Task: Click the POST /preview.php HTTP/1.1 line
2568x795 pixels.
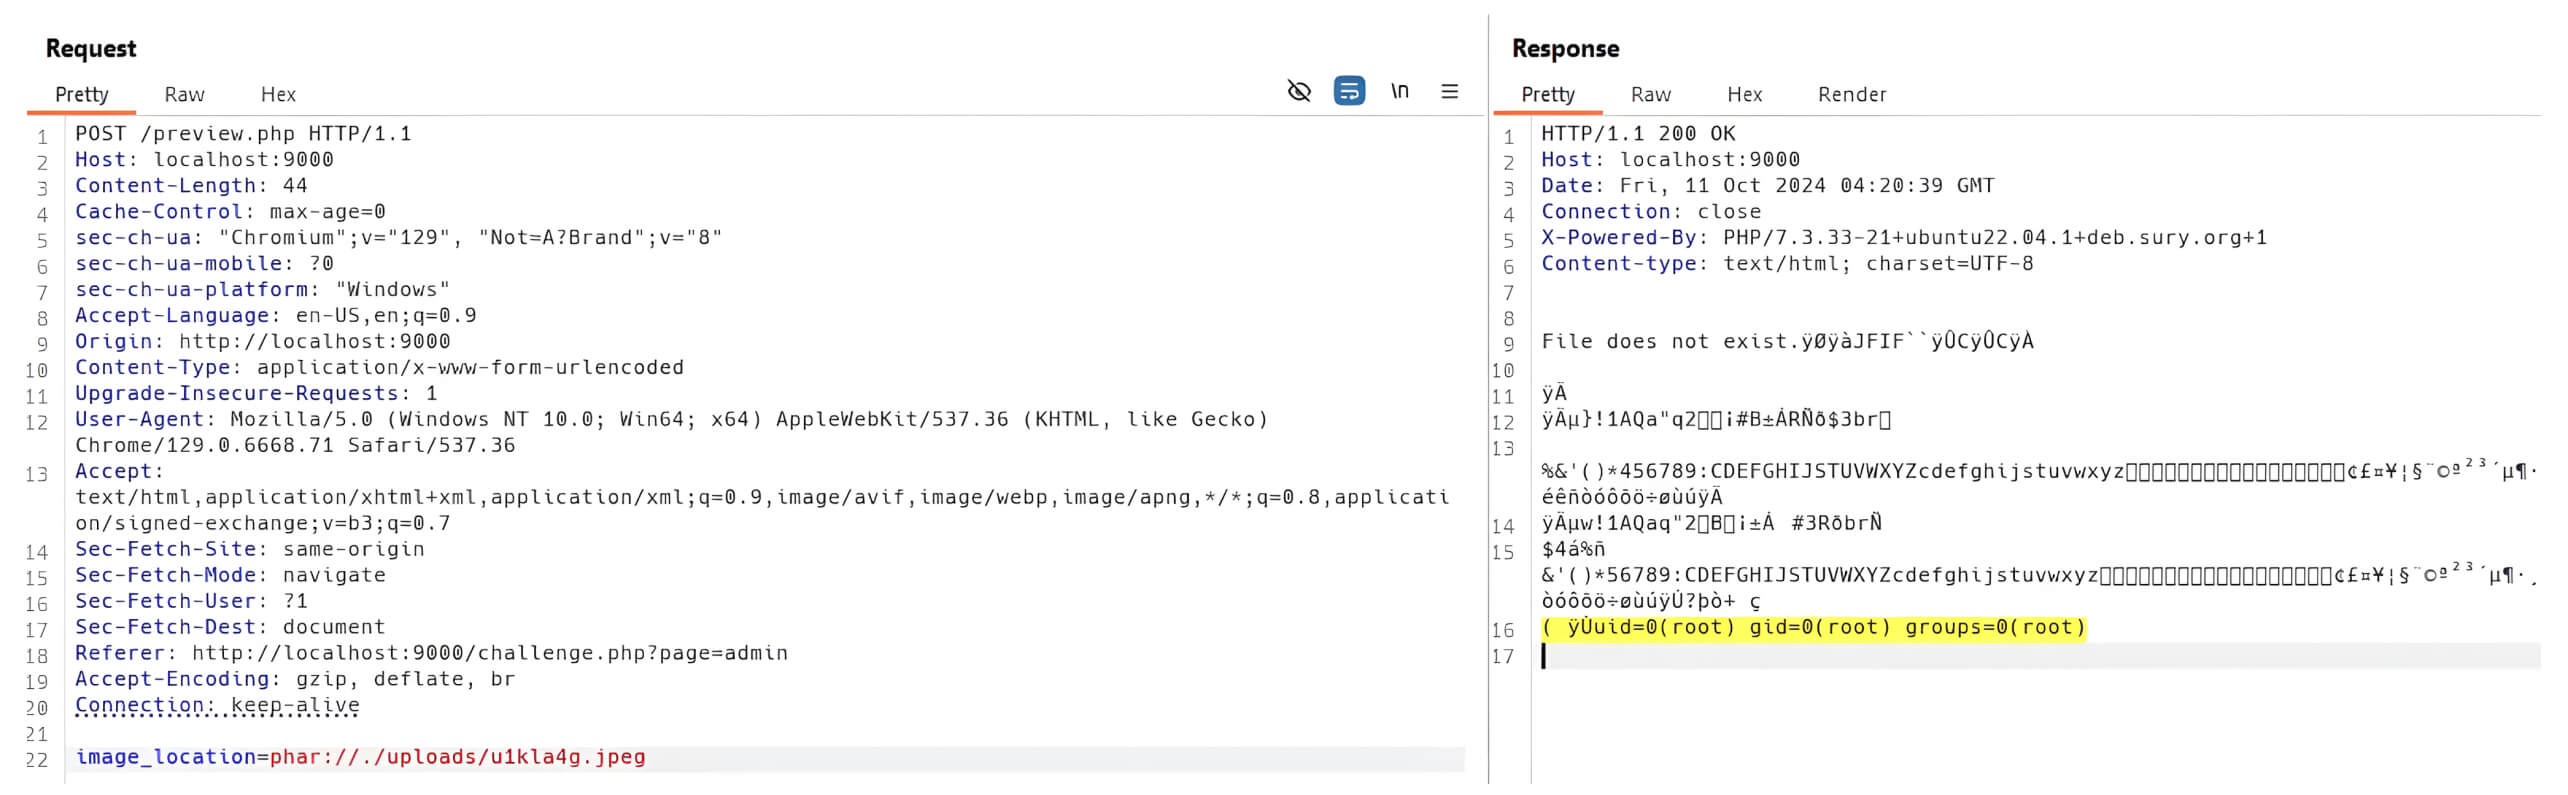Action: pyautogui.click(x=243, y=134)
